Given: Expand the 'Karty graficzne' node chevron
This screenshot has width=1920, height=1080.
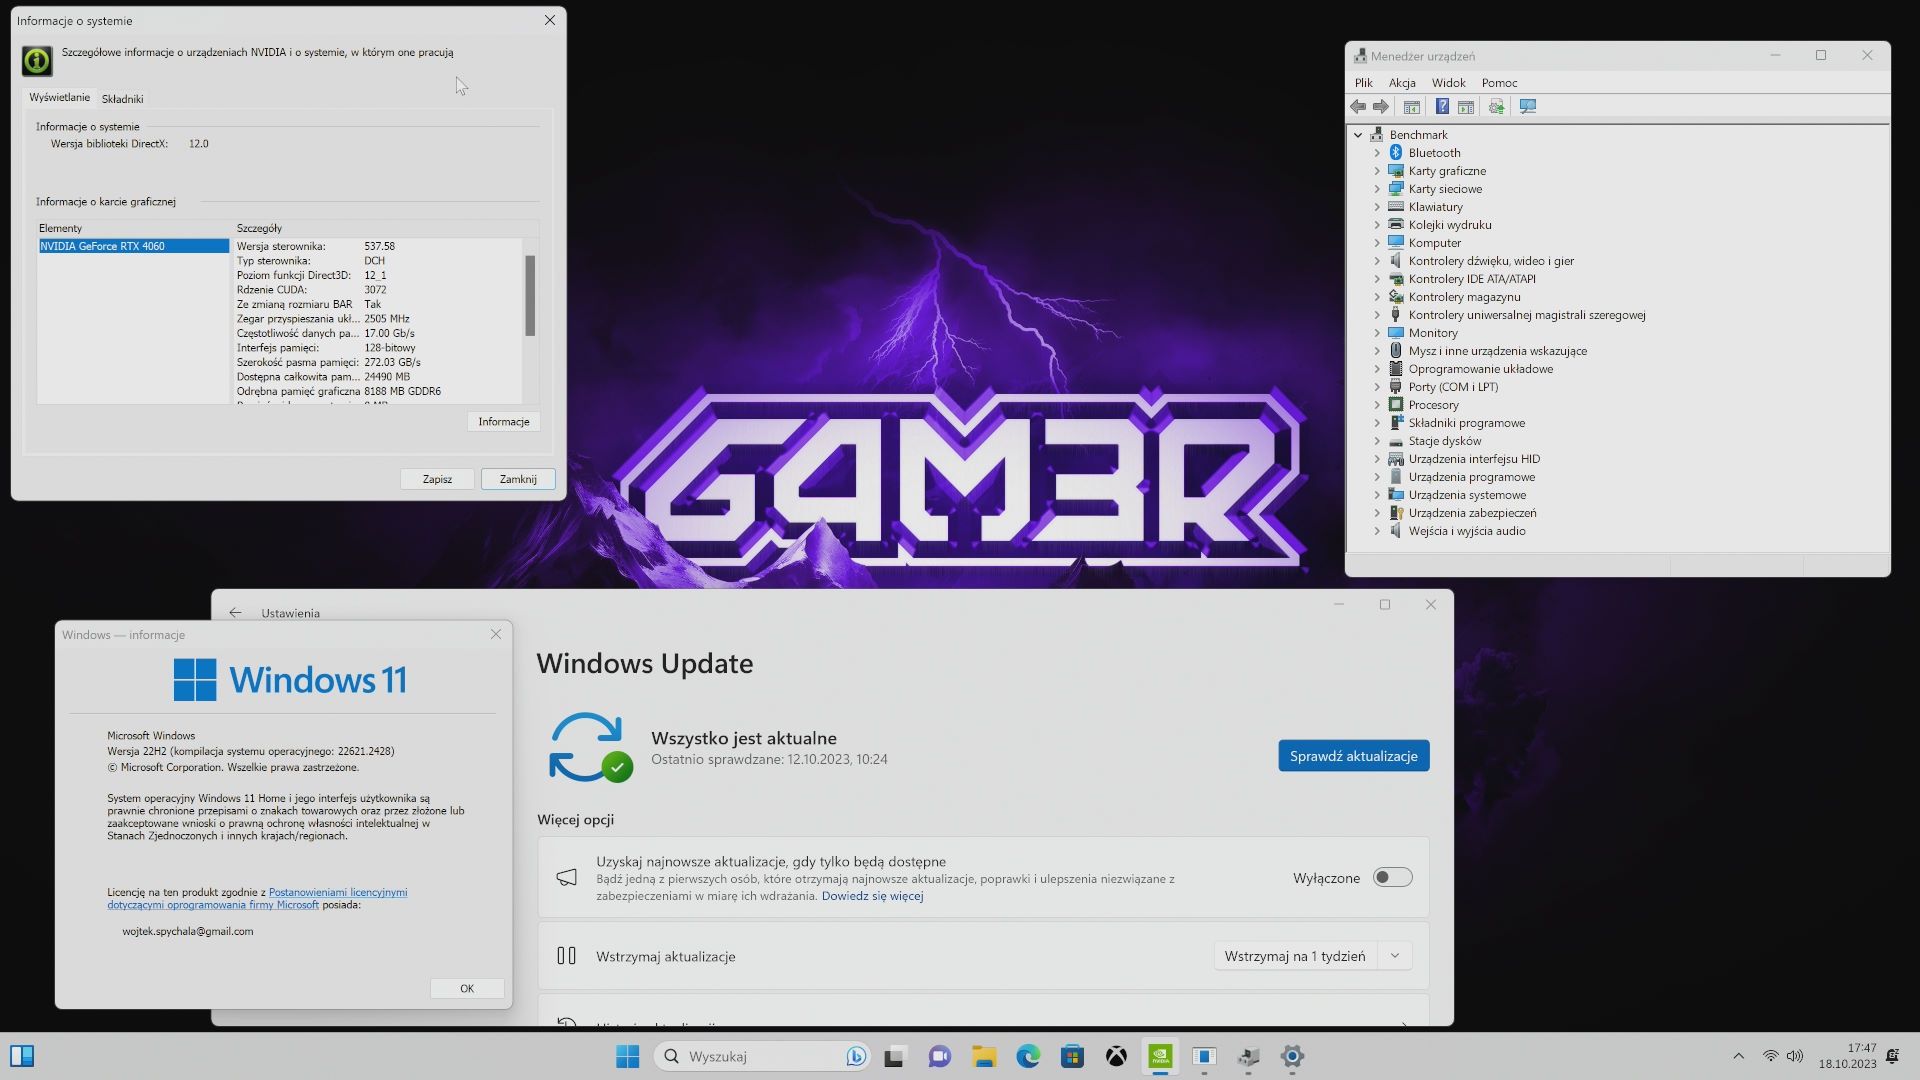Looking at the screenshot, I should coord(1377,171).
